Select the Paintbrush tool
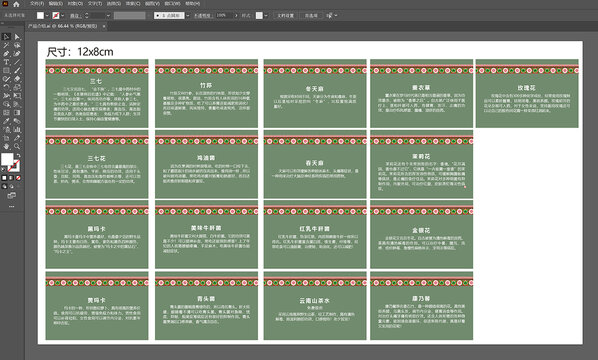 [17, 70]
